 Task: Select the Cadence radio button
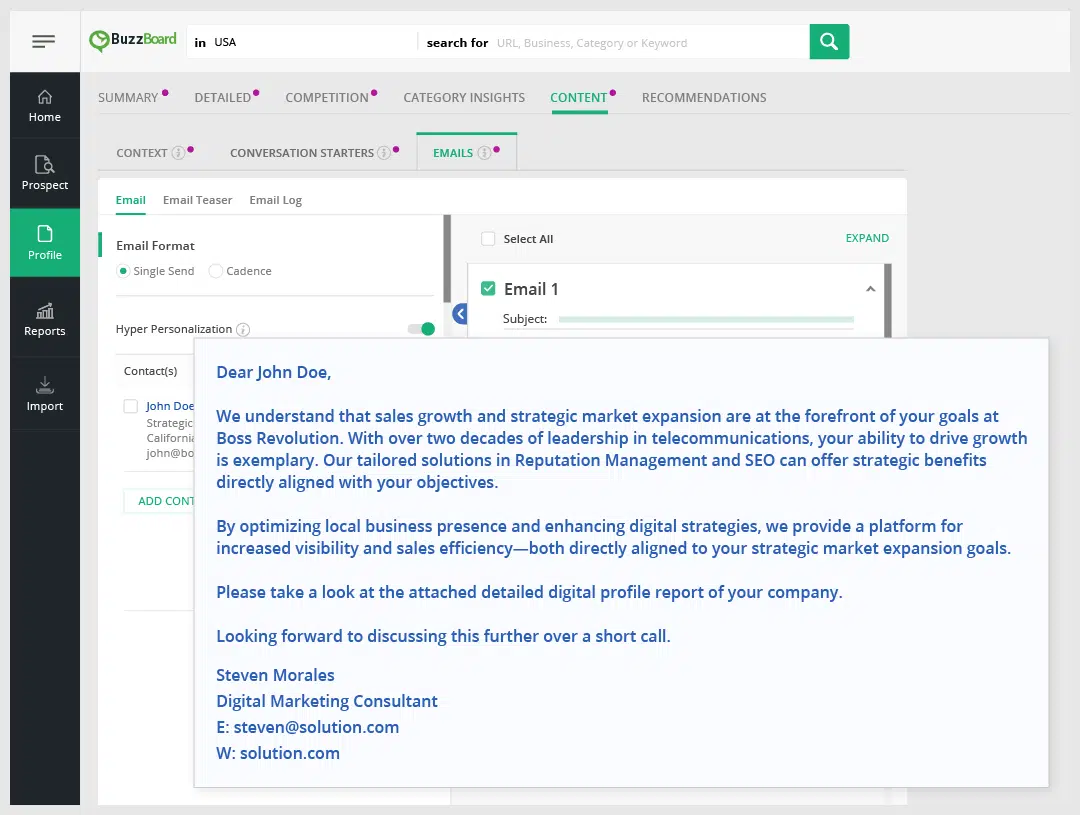pyautogui.click(x=216, y=271)
